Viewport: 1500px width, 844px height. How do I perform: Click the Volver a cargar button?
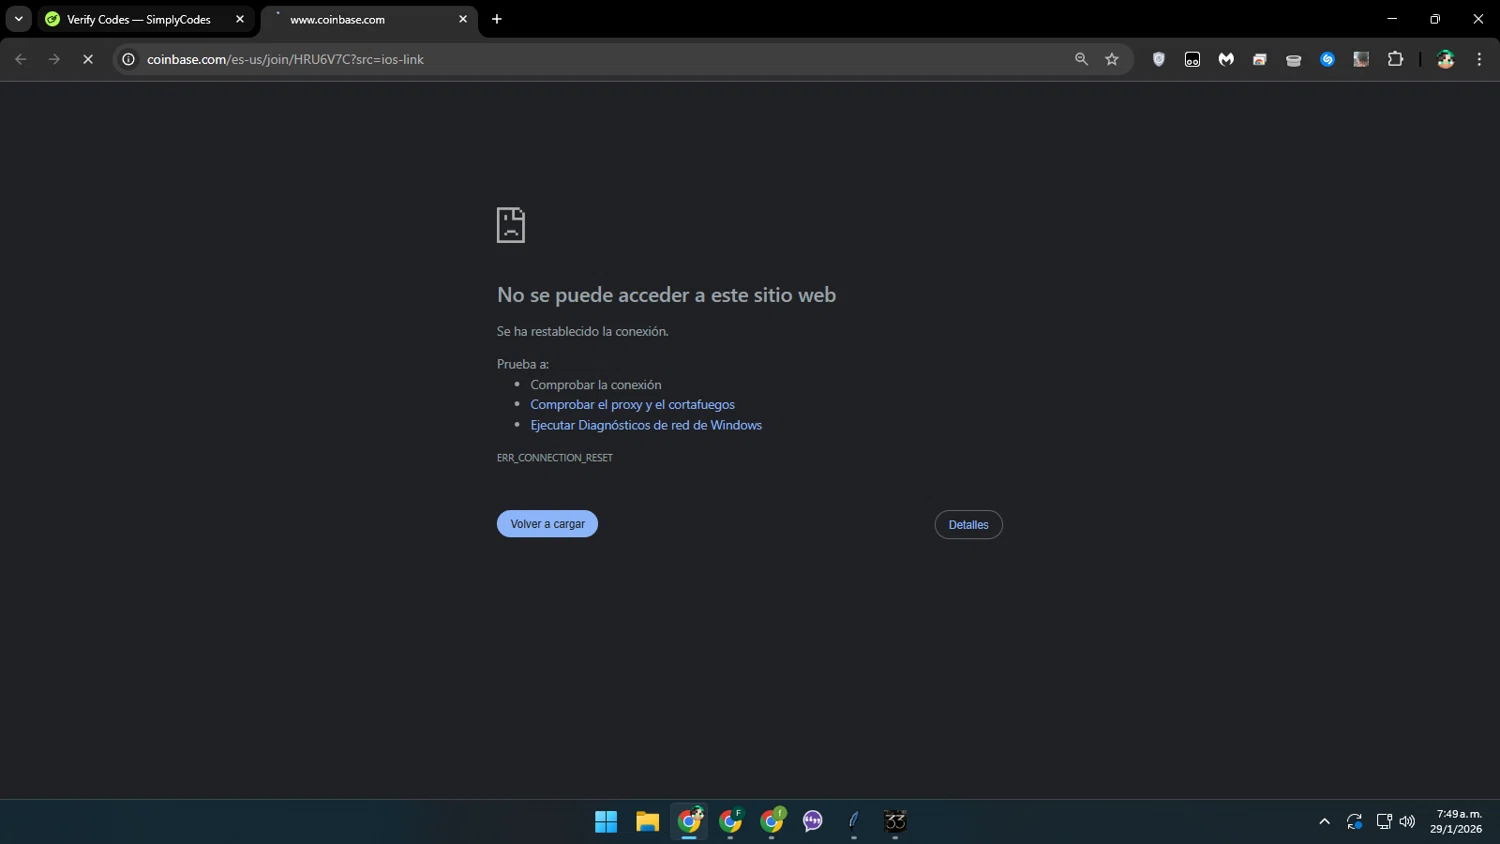(547, 524)
